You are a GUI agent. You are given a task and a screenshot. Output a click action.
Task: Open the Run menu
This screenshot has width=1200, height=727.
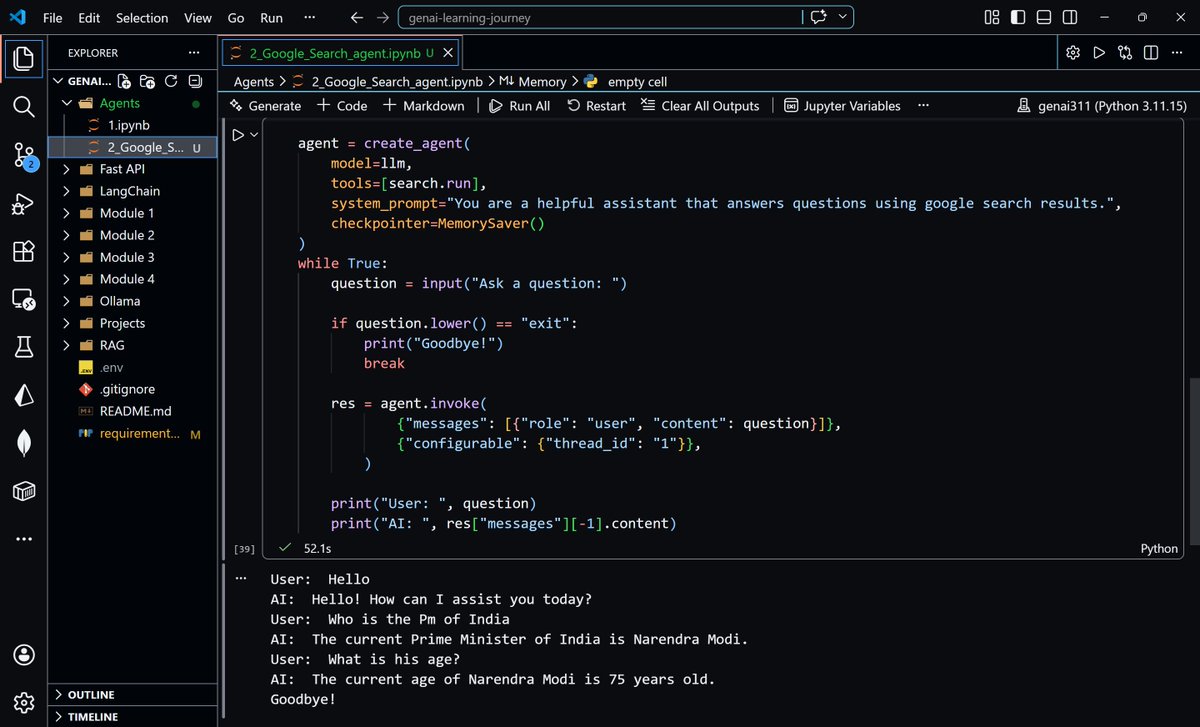pyautogui.click(x=271, y=18)
